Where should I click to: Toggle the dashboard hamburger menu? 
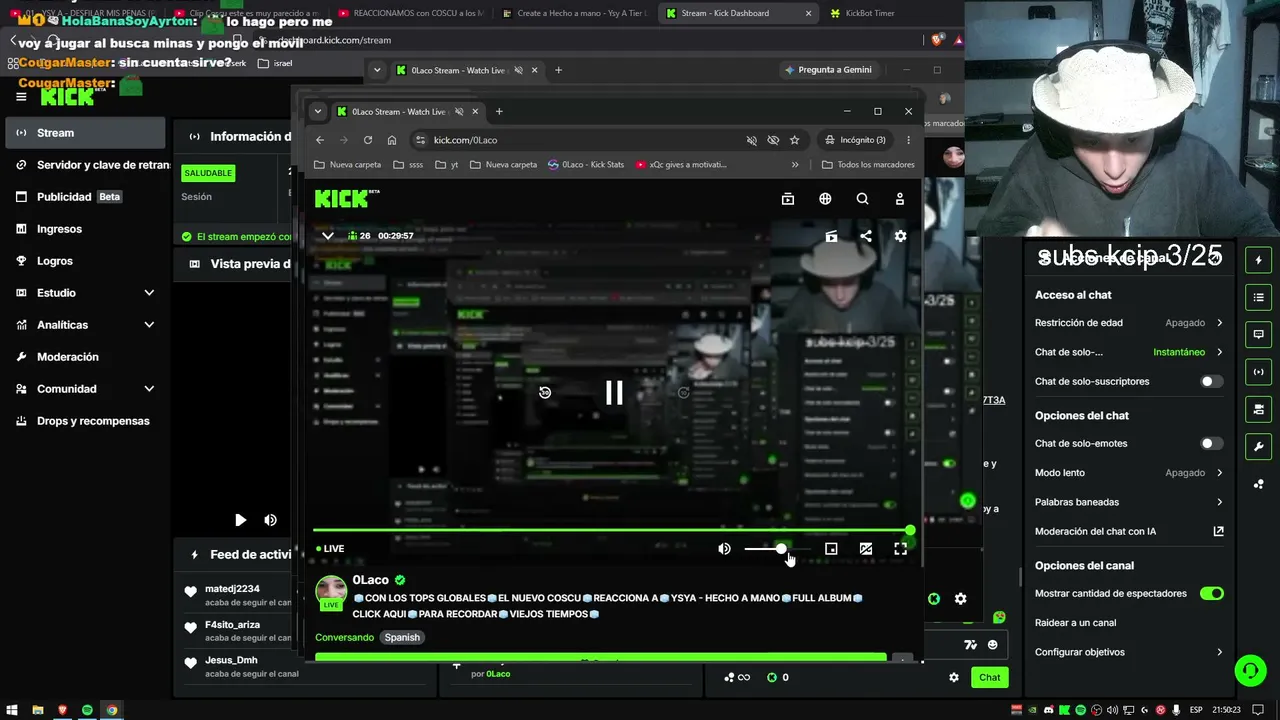coord(21,97)
